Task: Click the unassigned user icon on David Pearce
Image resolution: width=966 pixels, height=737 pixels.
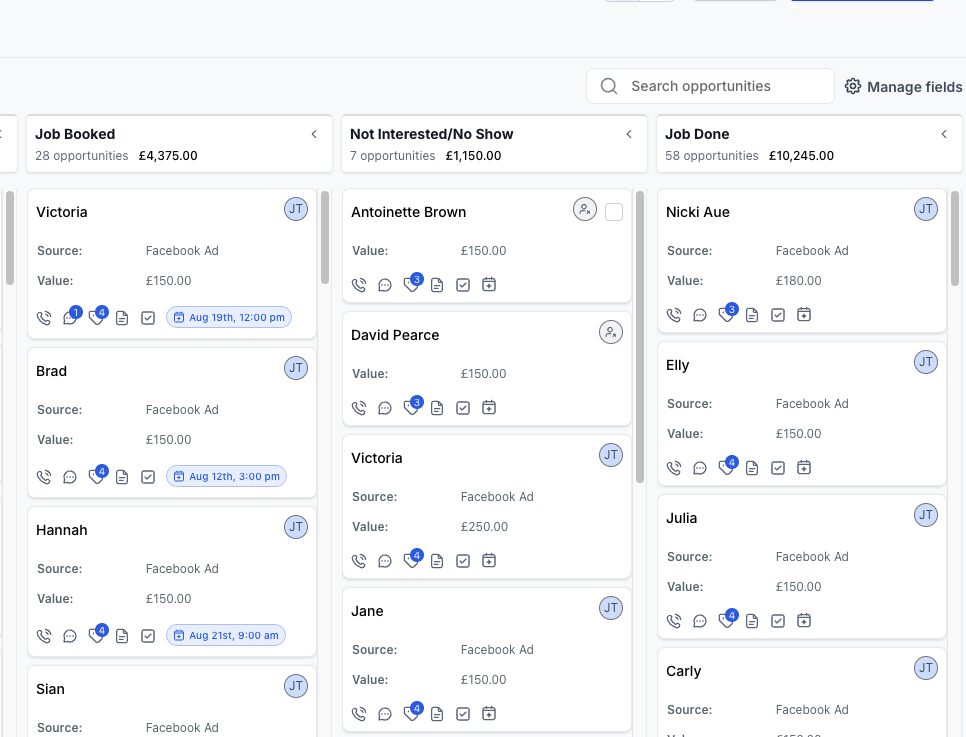Action: tap(611, 333)
